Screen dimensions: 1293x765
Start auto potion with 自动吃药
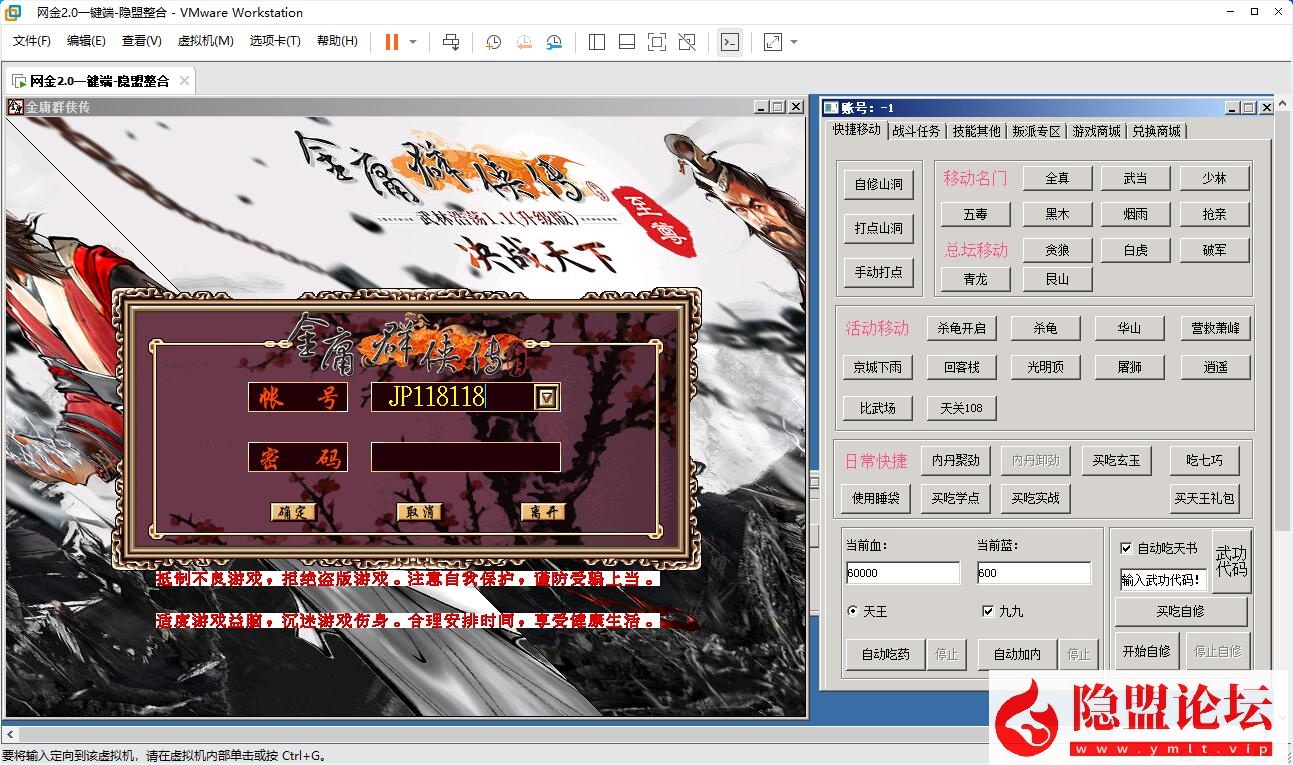(886, 654)
